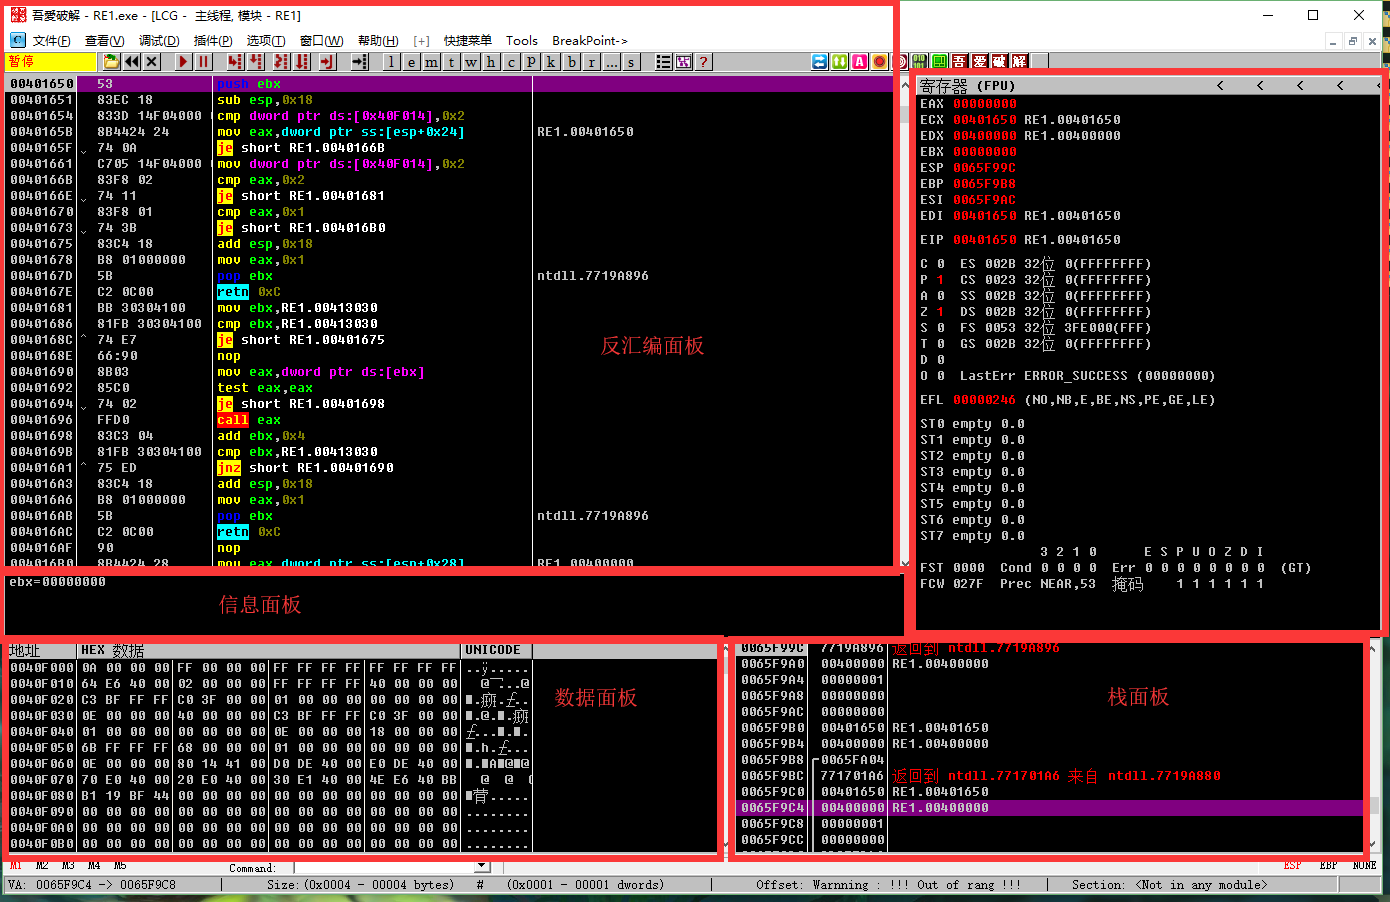This screenshot has height=902, width=1390.
Task: Open the BreakPoint-> menu item
Action: 590,41
